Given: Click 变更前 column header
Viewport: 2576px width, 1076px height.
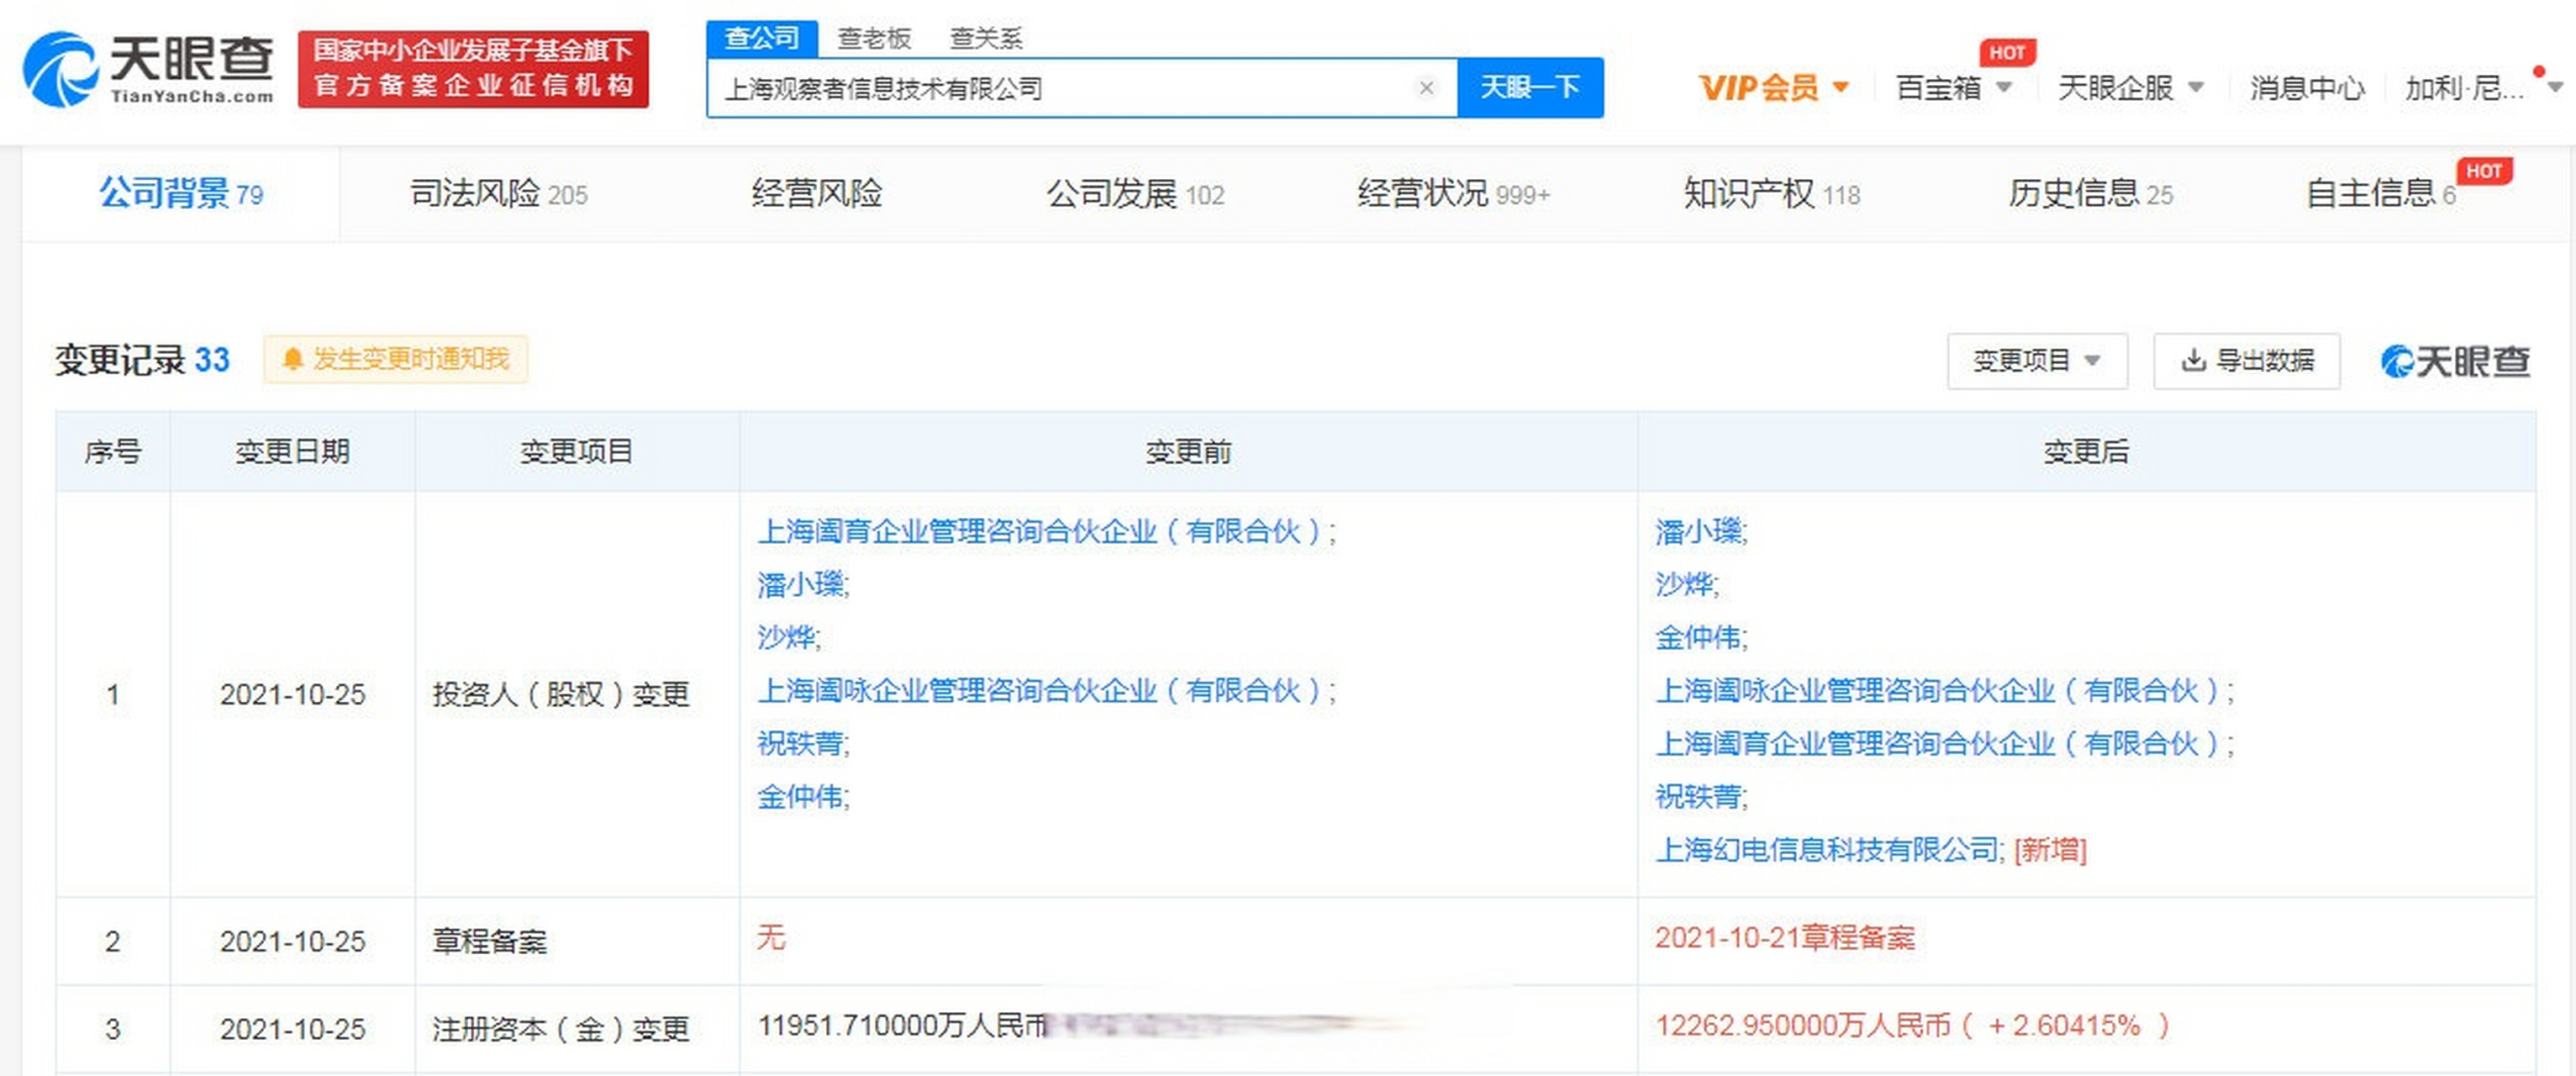Looking at the screenshot, I should click(1188, 452).
